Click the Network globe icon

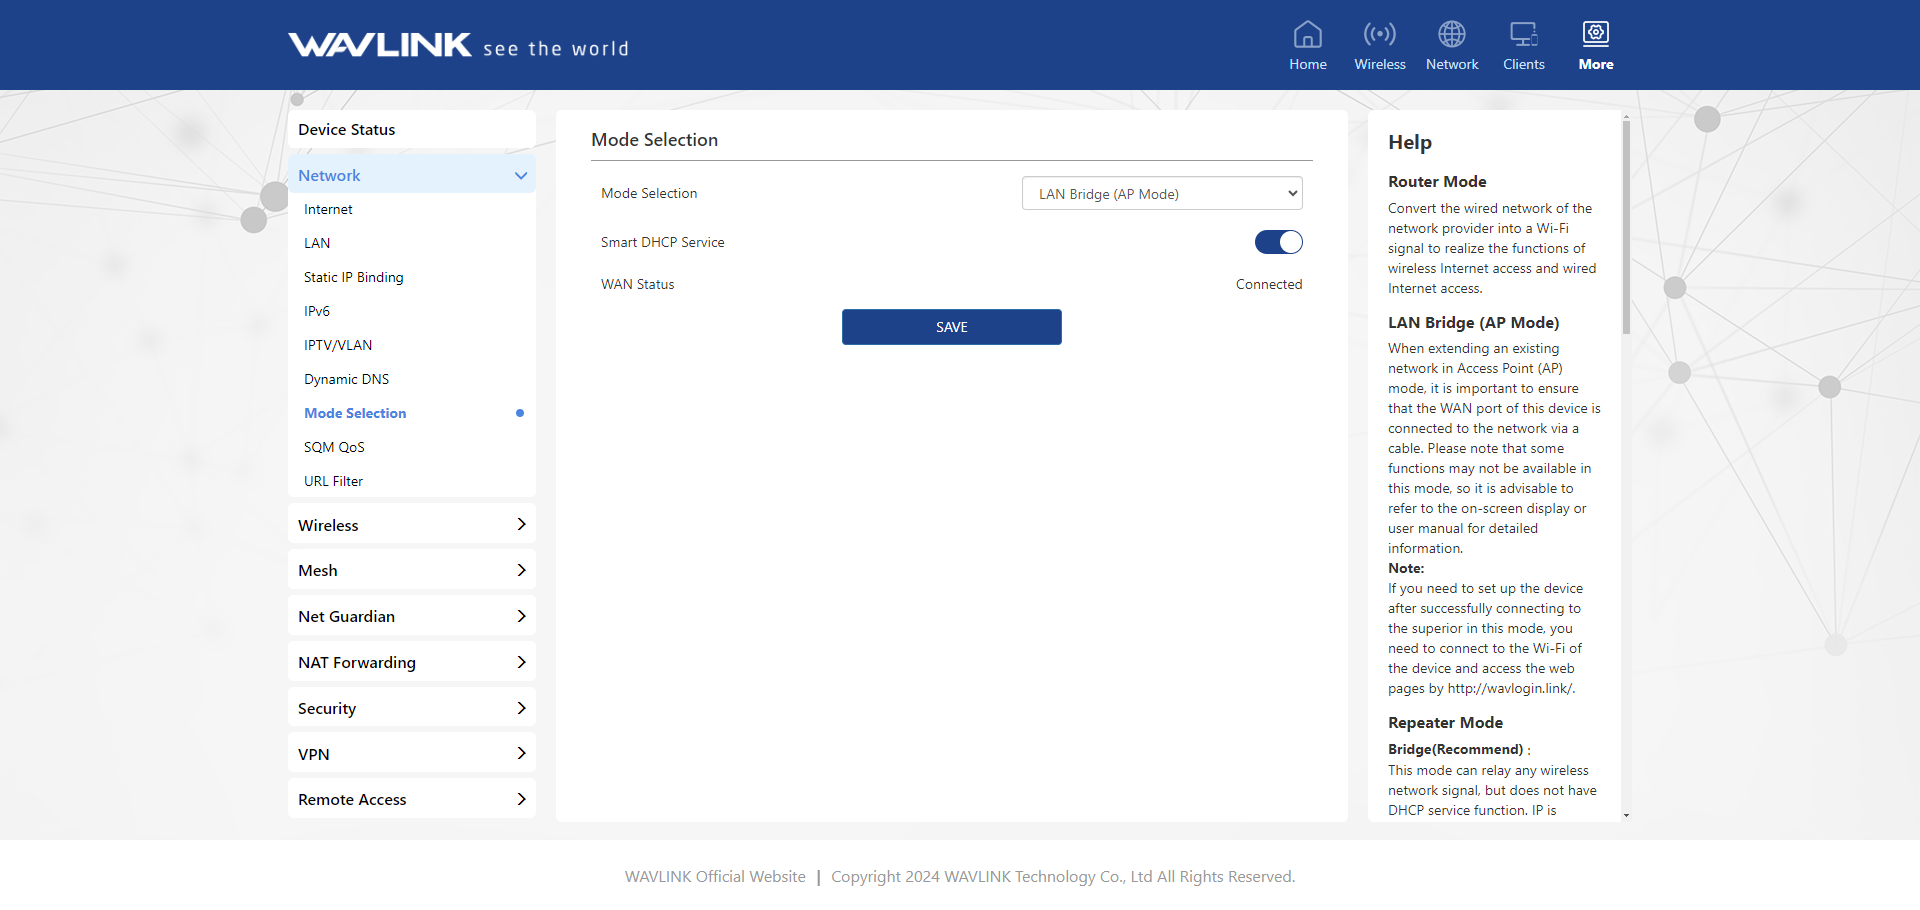[x=1451, y=35]
